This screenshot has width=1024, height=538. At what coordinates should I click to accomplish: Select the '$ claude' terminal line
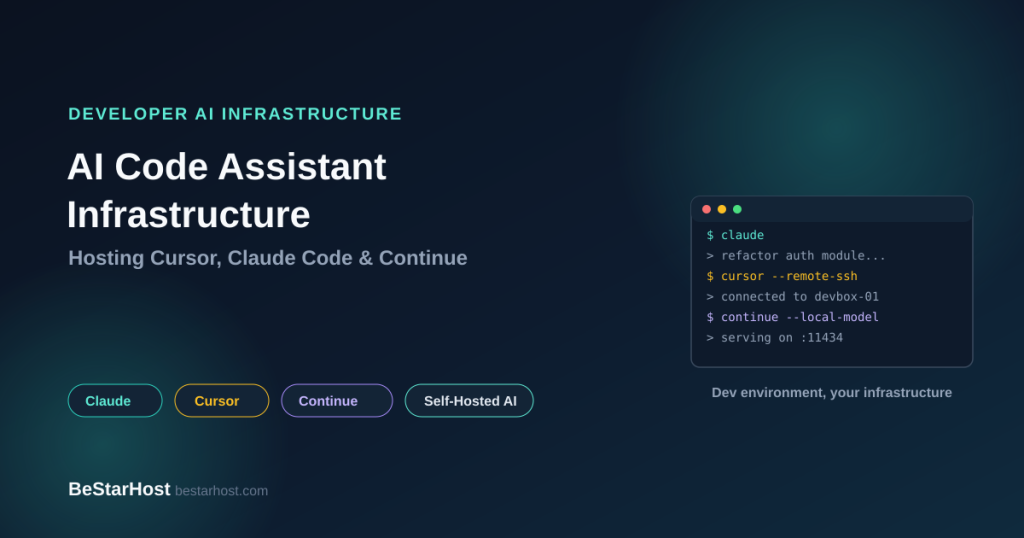[735, 235]
